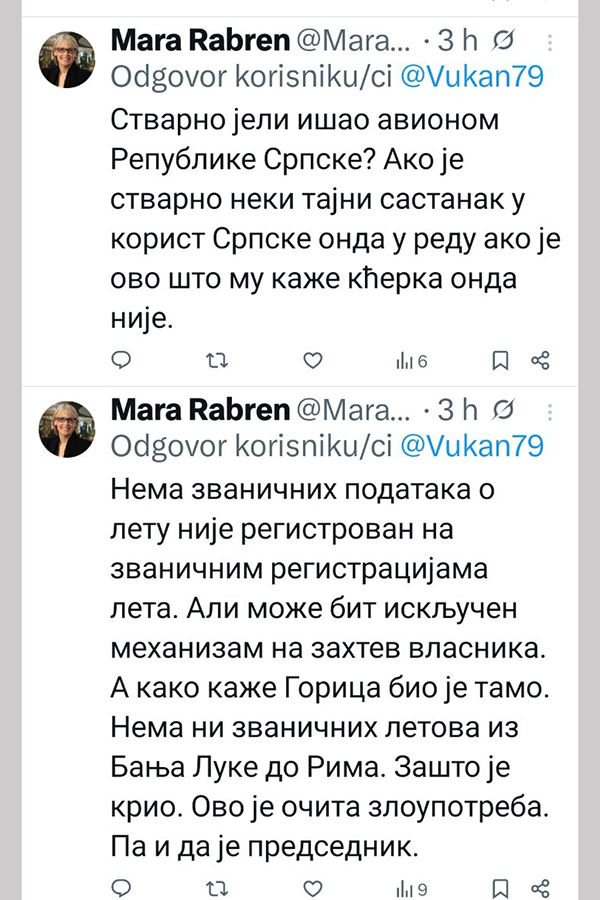Open three-dot menu on first tweet

(x=549, y=41)
